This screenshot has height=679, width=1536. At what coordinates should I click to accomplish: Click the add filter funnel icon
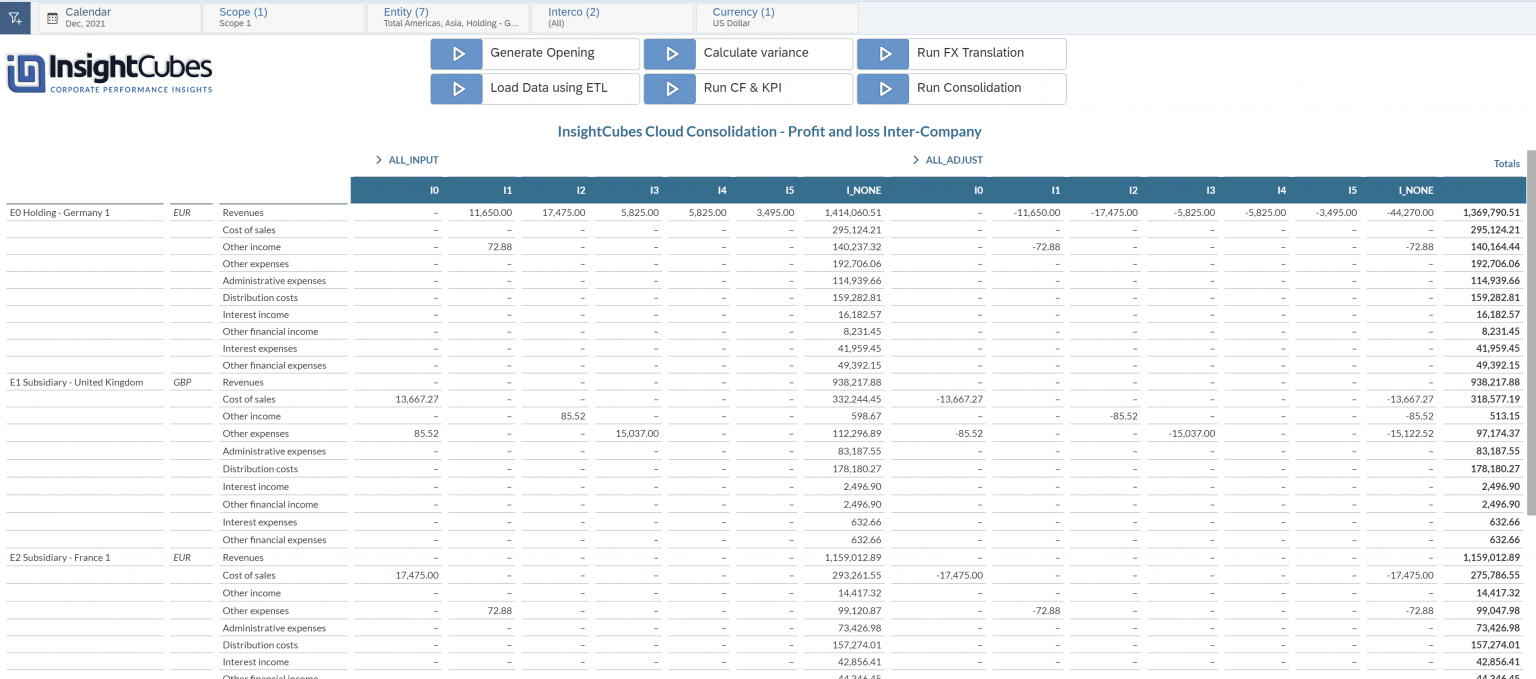point(15,17)
